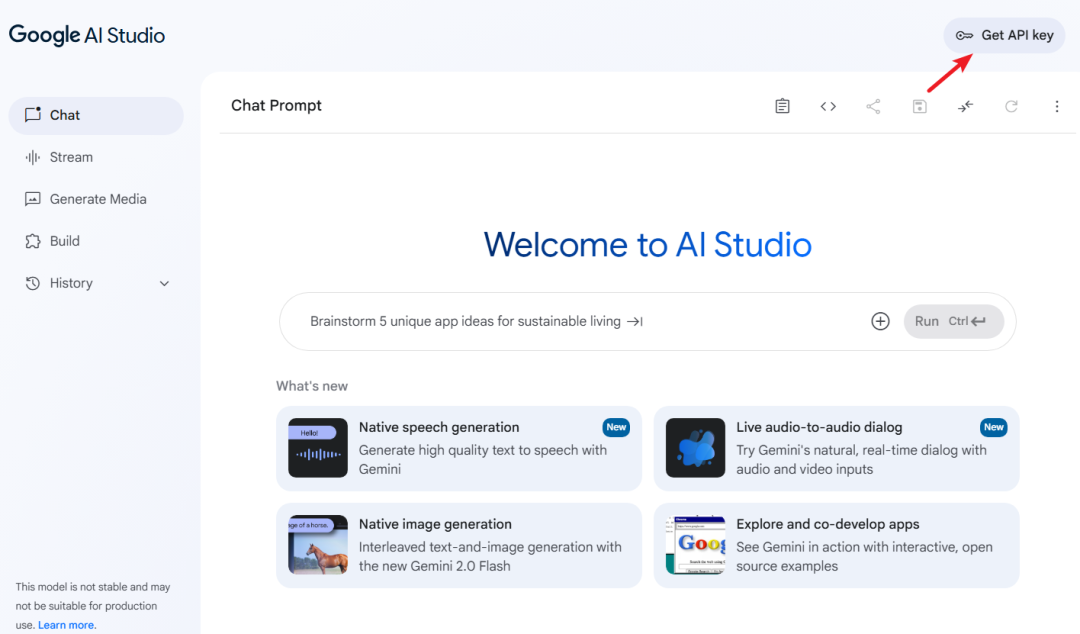Click the Get API key button
This screenshot has height=634, width=1080.
pos(1004,35)
